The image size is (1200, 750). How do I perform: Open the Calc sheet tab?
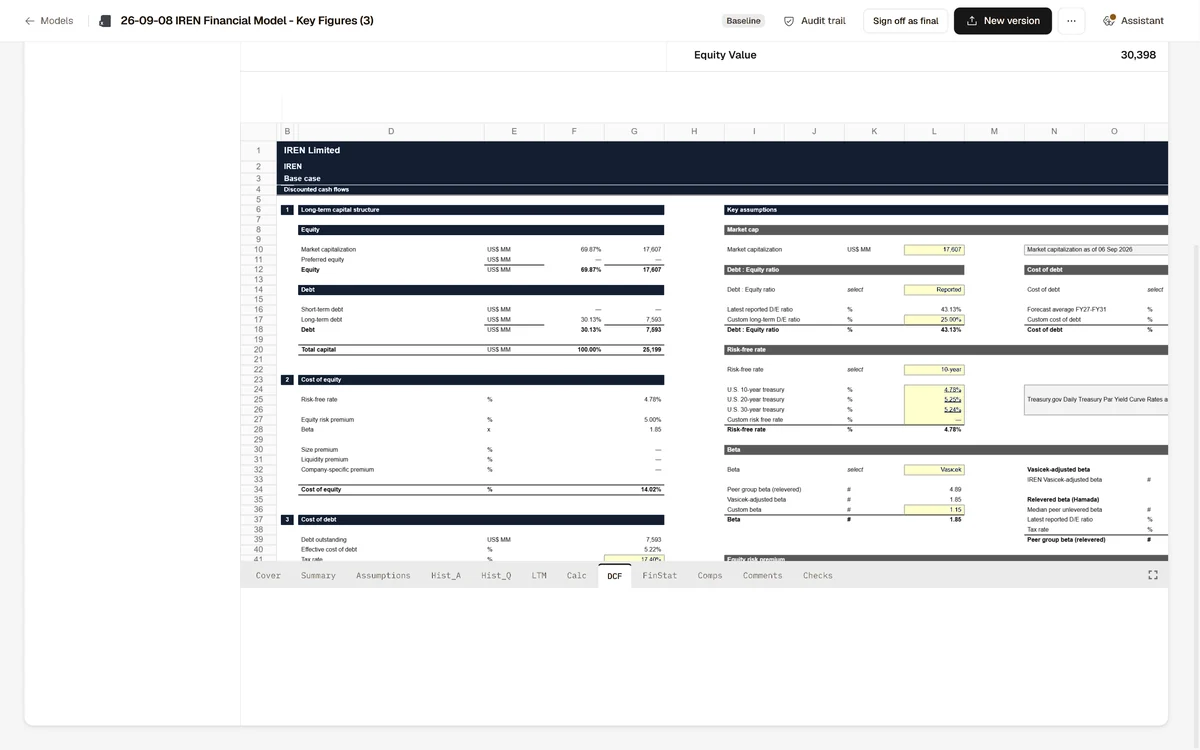coord(577,576)
